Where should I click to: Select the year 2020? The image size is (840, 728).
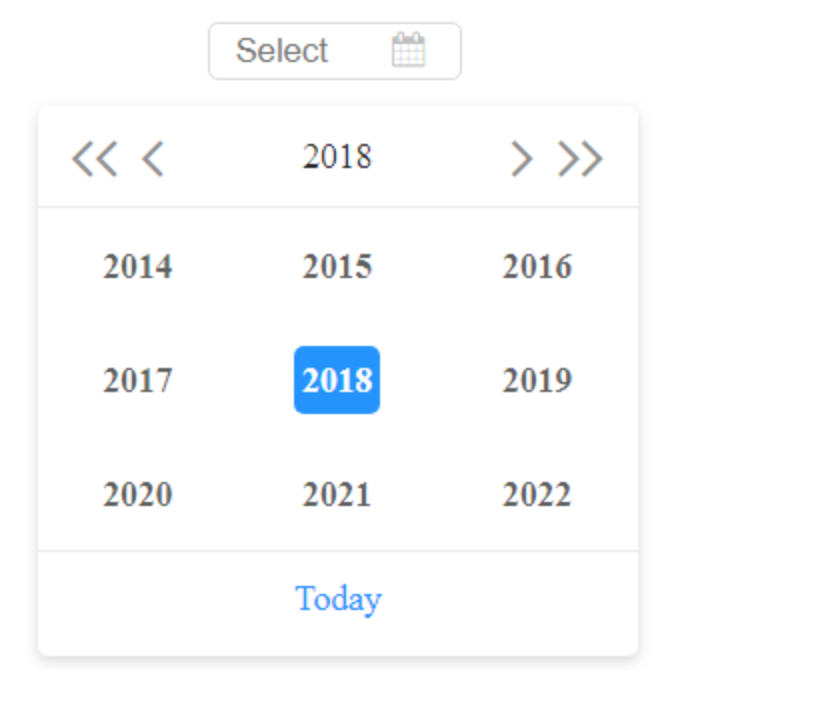pos(137,494)
